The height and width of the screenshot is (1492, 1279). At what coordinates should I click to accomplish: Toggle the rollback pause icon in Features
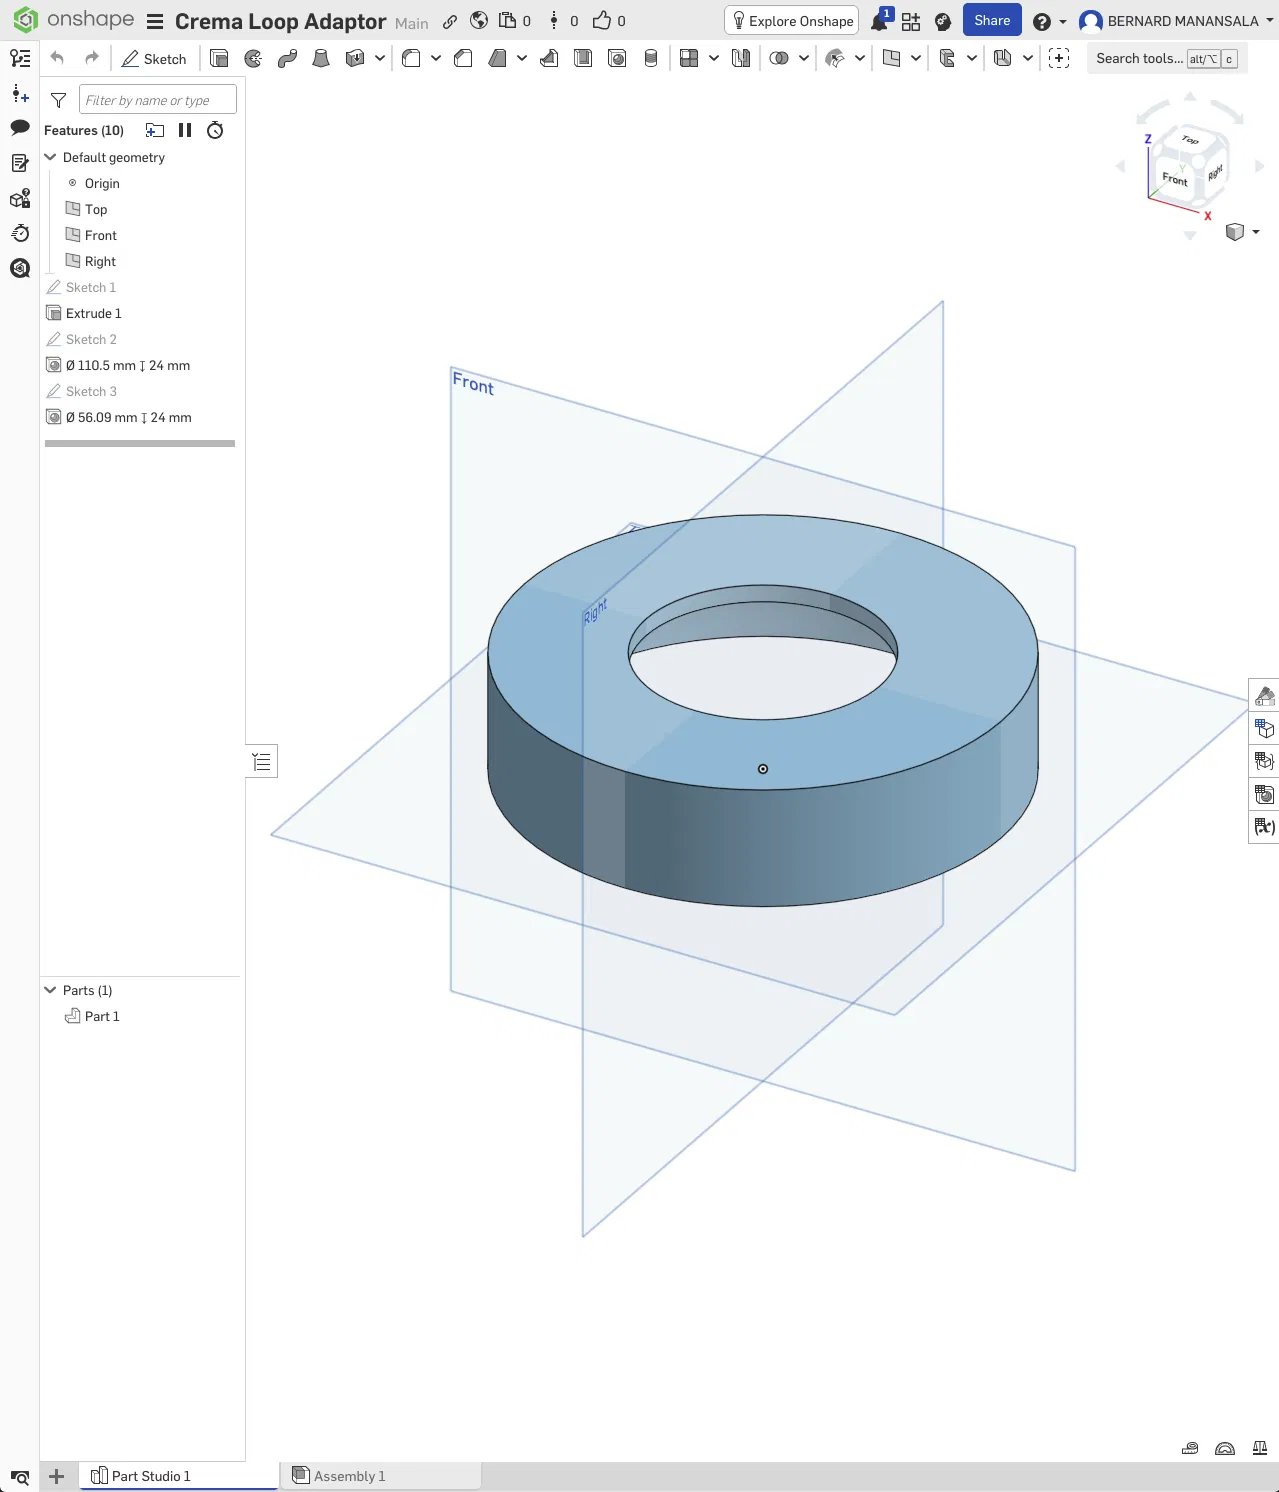(185, 130)
